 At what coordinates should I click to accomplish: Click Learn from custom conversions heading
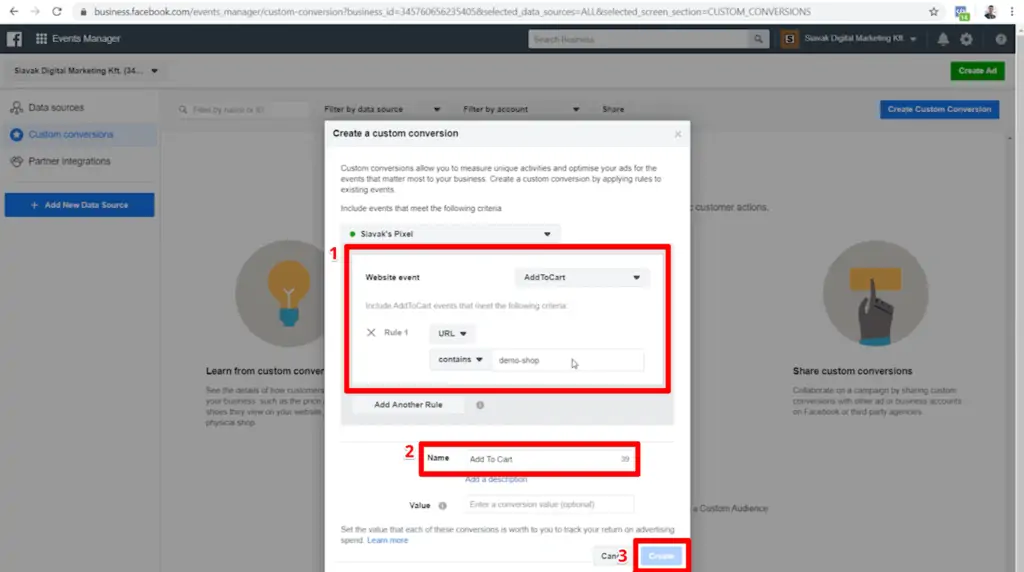point(264,371)
